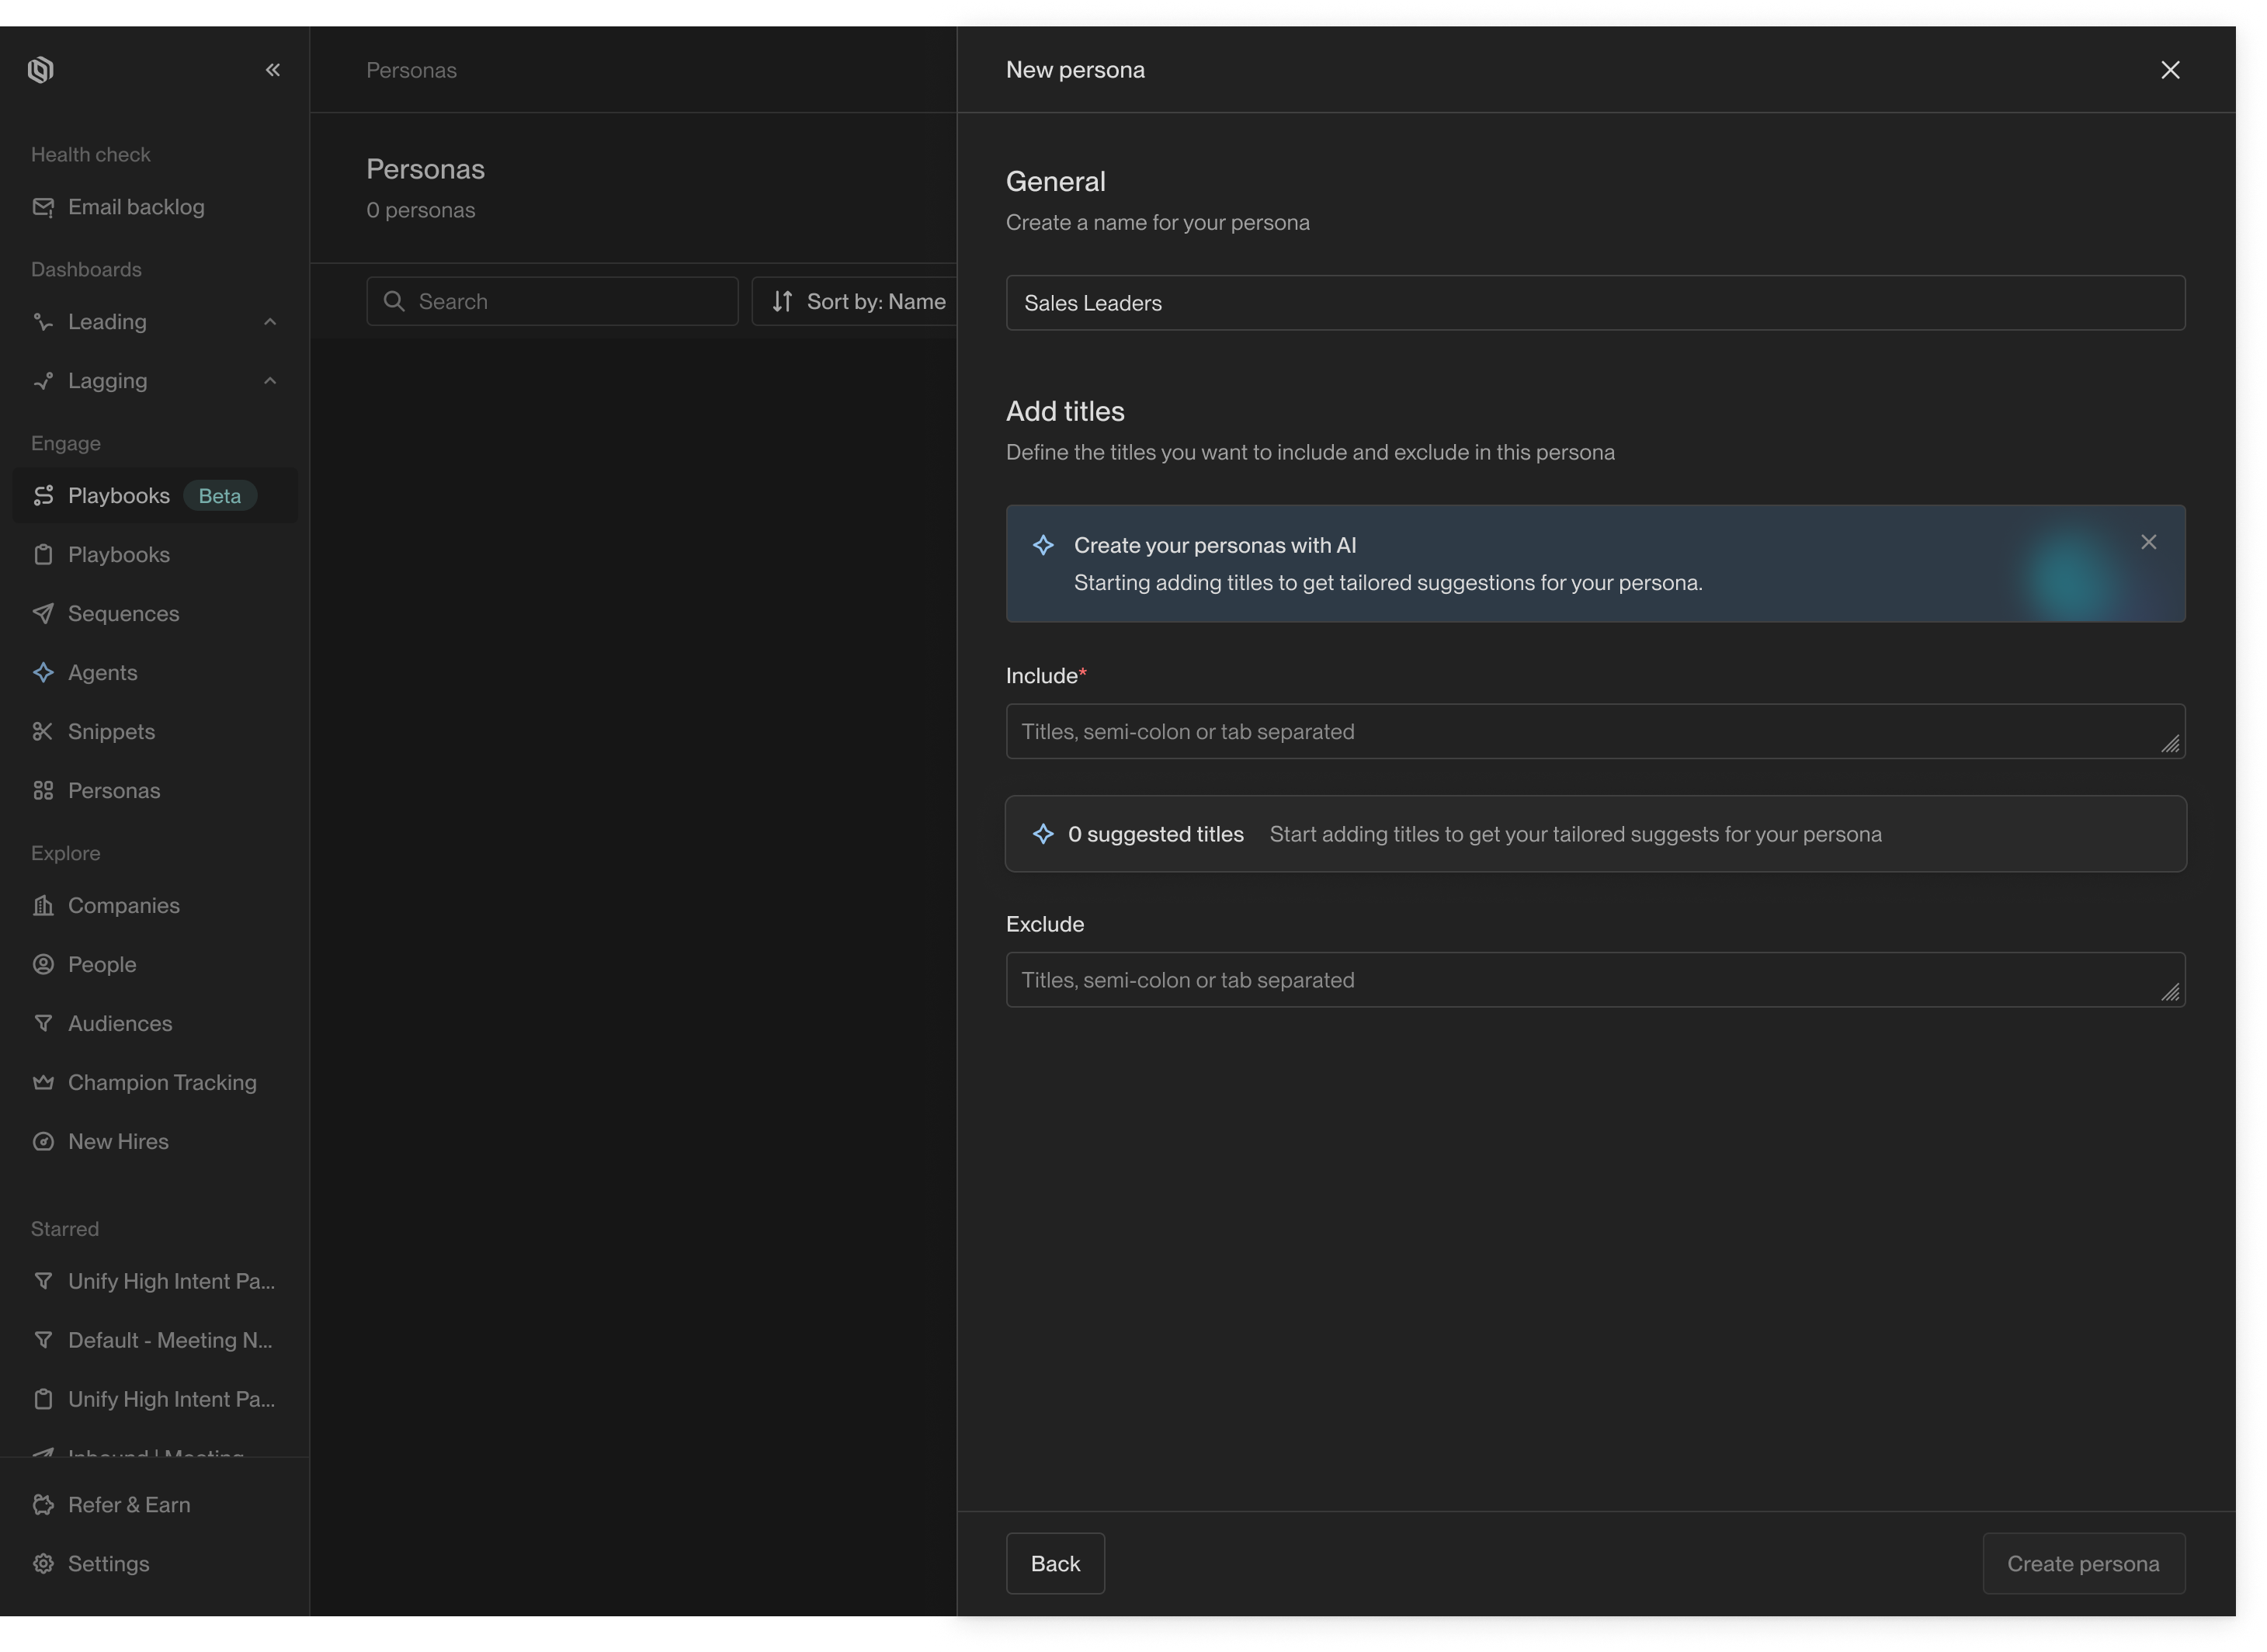2267x1652 pixels.
Task: Dismiss the Create personas with AI banner
Action: (2148, 542)
